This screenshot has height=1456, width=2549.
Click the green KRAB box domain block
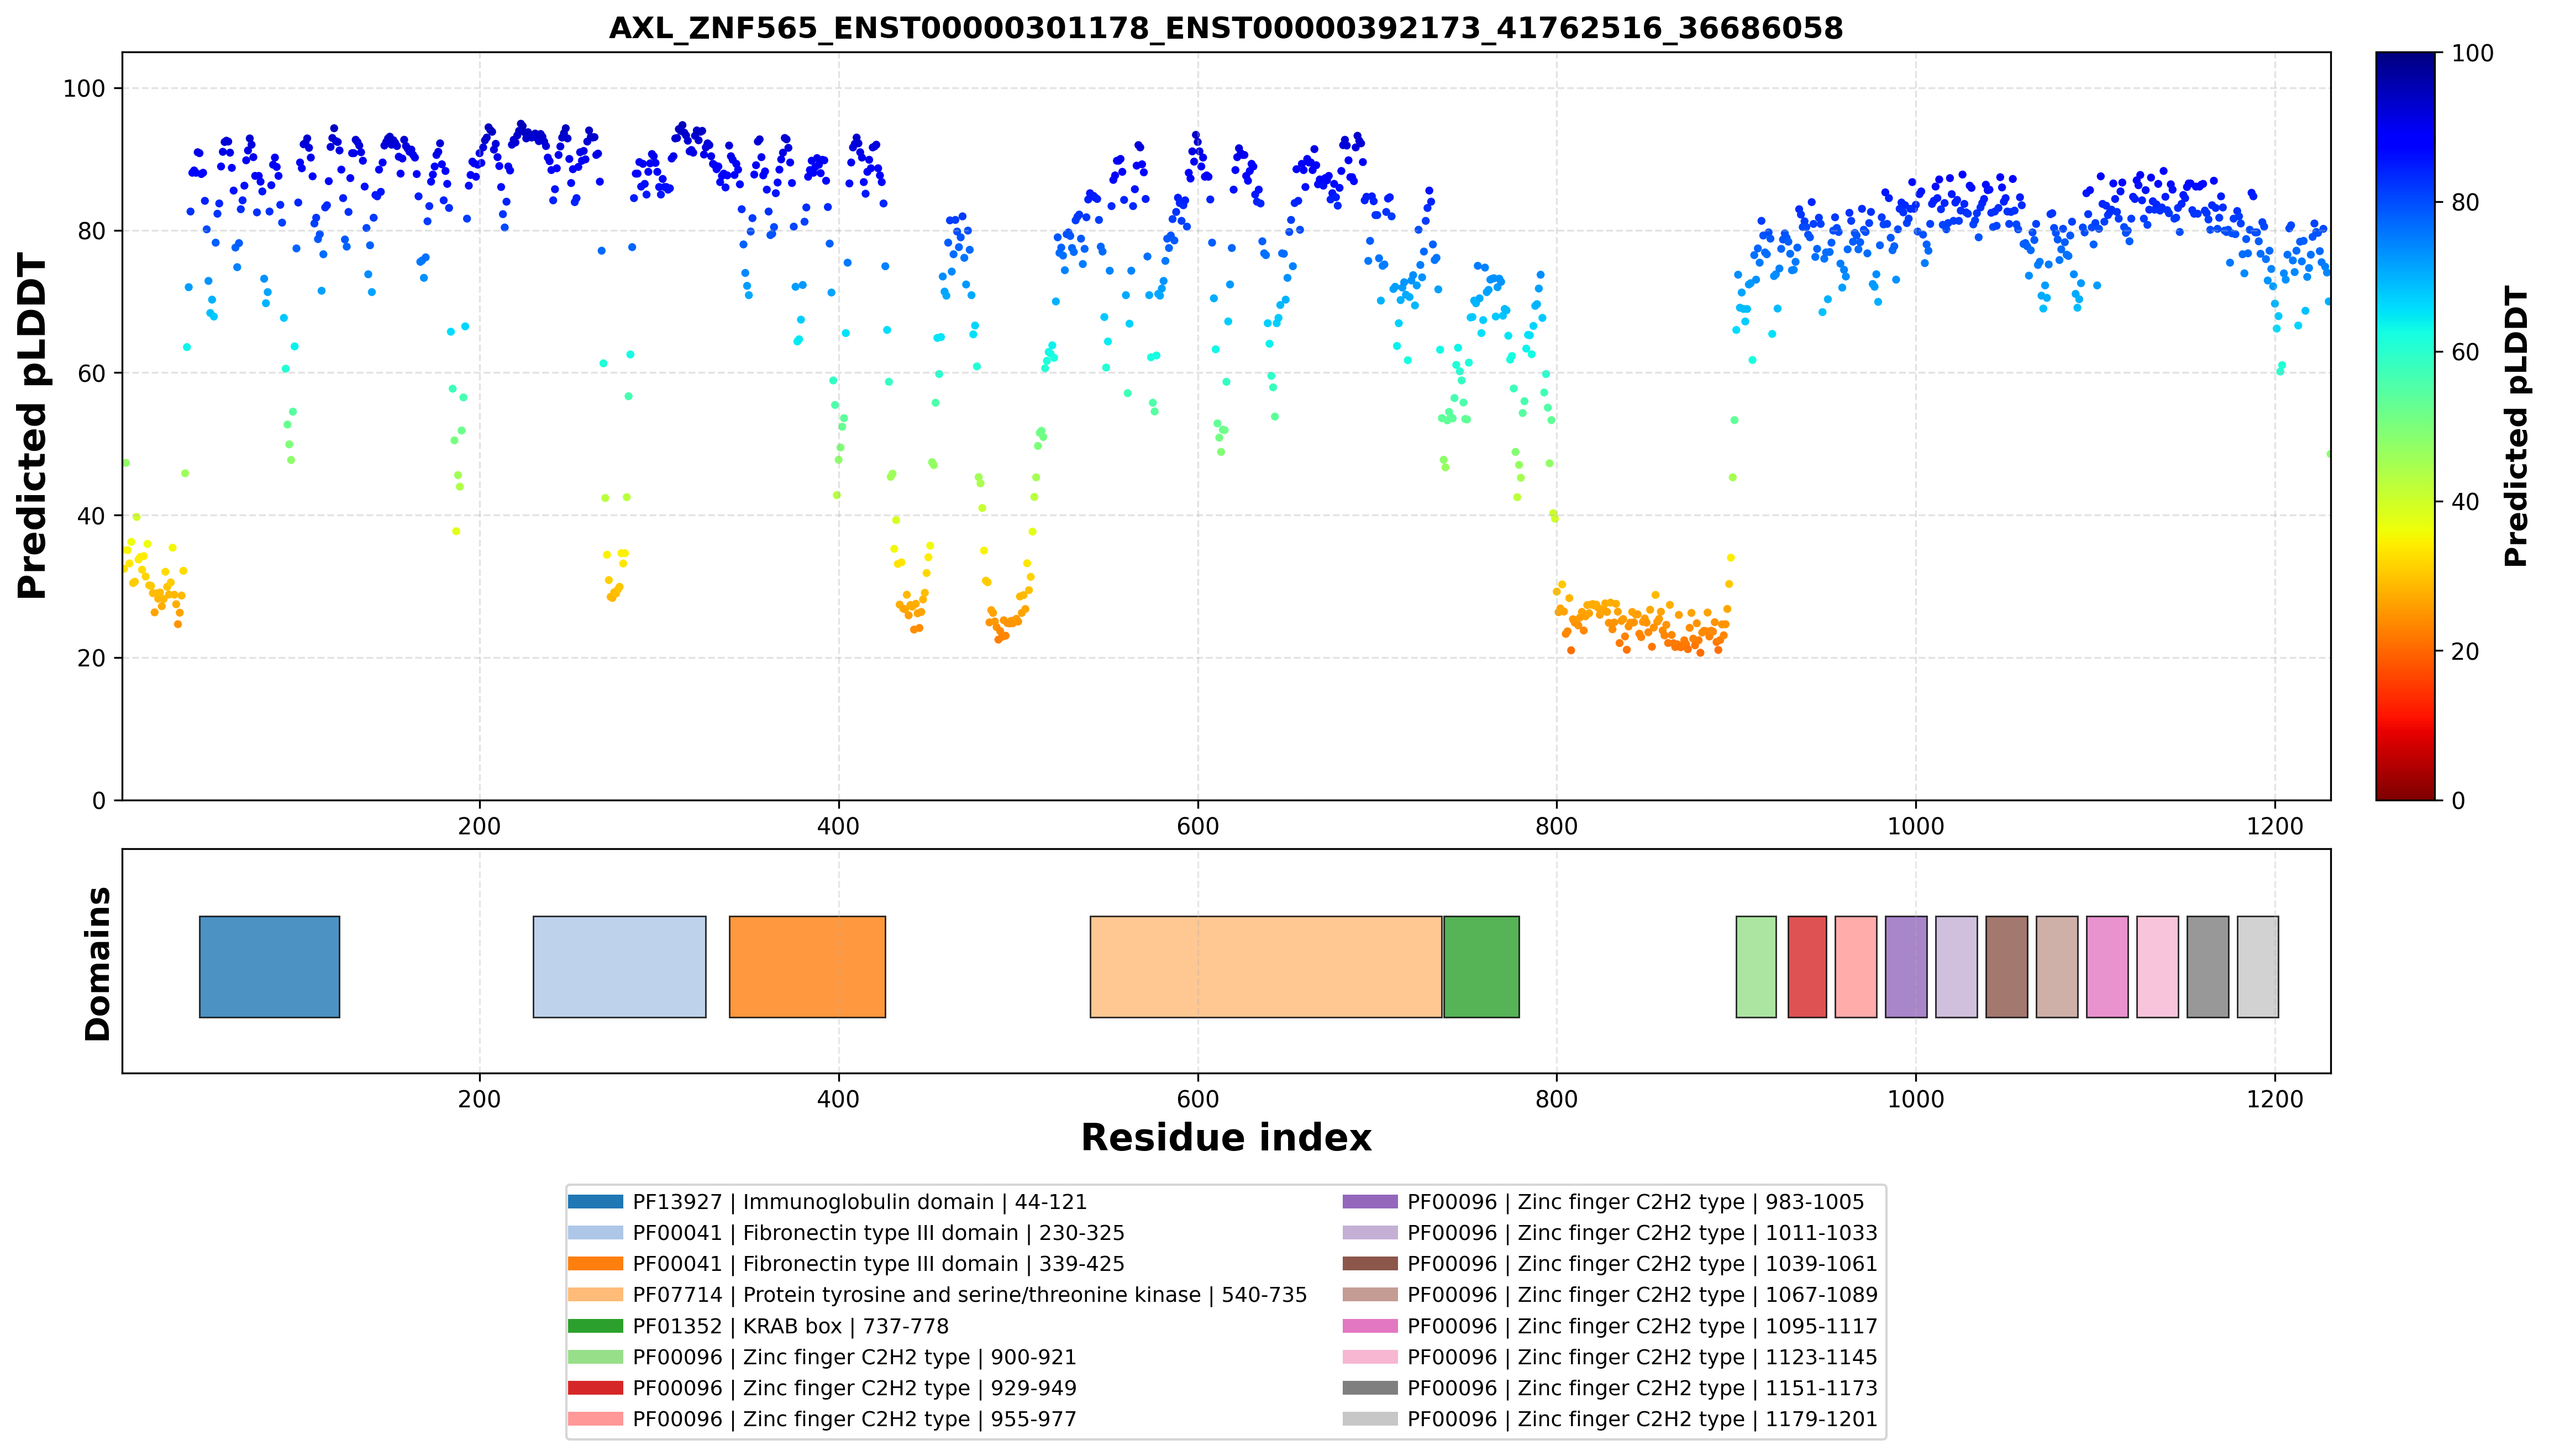[x=1481, y=966]
